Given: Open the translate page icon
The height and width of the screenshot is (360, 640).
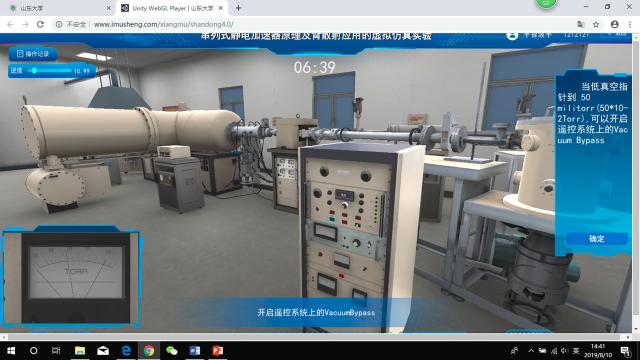Looking at the screenshot, I should (x=581, y=24).
